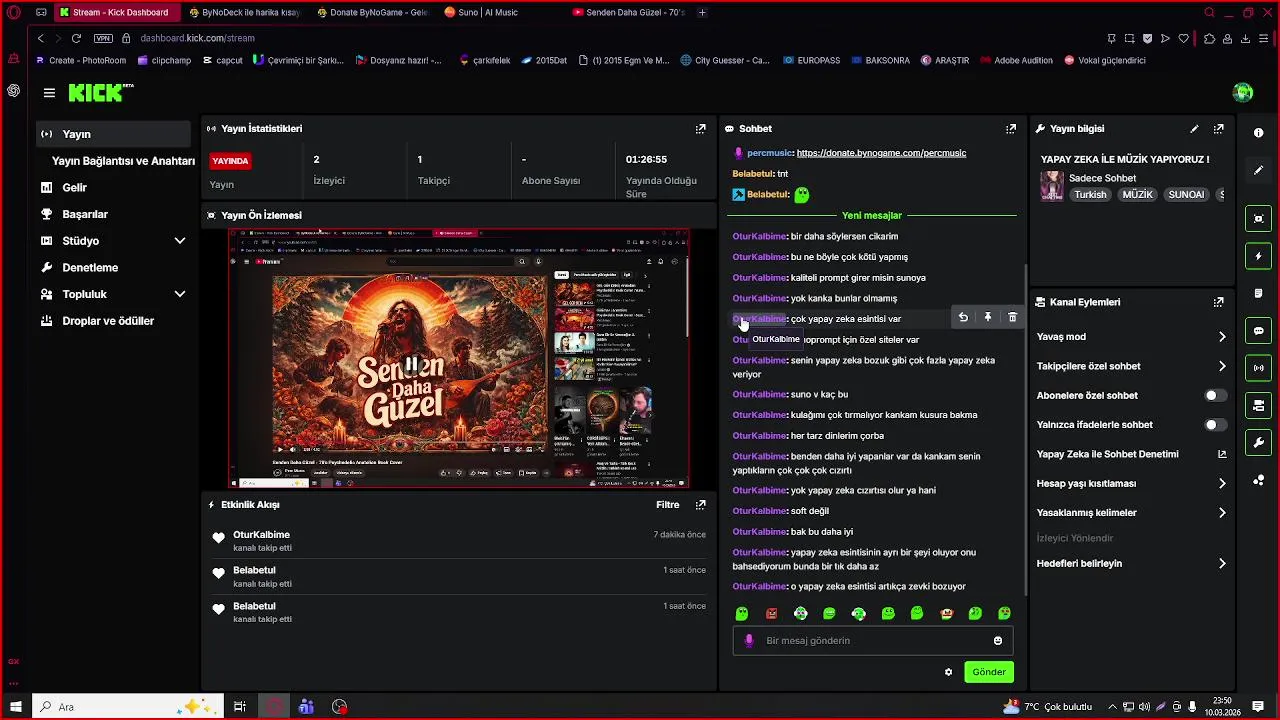Toggle Abonelere özel sohbet switch
The width and height of the screenshot is (1280, 720).
click(1215, 395)
